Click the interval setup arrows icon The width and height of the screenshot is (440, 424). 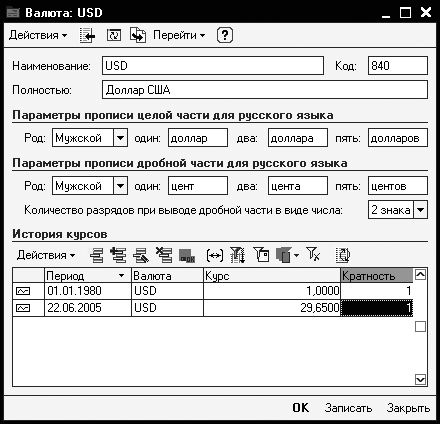coord(215,256)
